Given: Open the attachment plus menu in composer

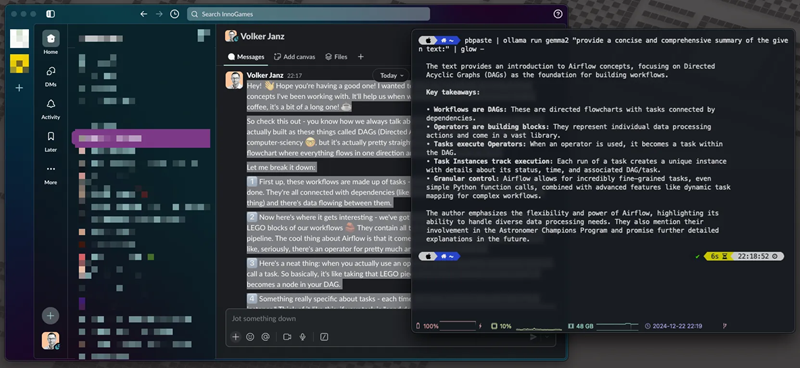Looking at the screenshot, I should pos(235,337).
